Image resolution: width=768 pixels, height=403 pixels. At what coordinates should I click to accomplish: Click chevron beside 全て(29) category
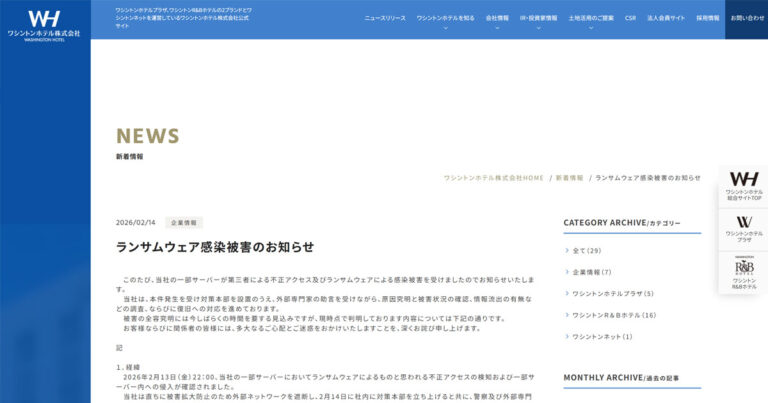tap(567, 251)
